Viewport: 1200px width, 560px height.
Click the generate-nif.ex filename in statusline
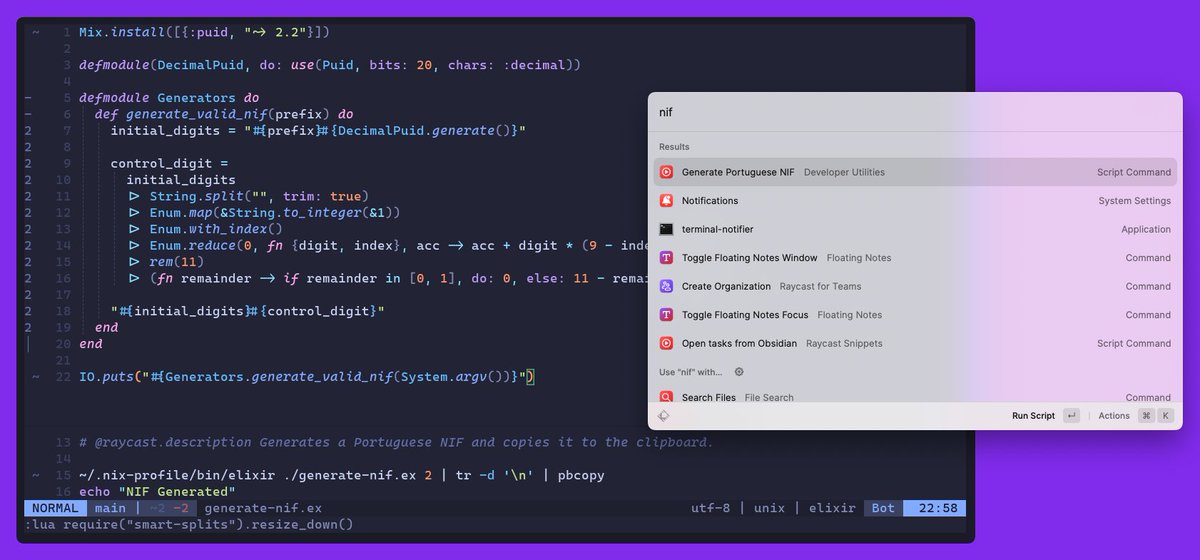point(263,508)
